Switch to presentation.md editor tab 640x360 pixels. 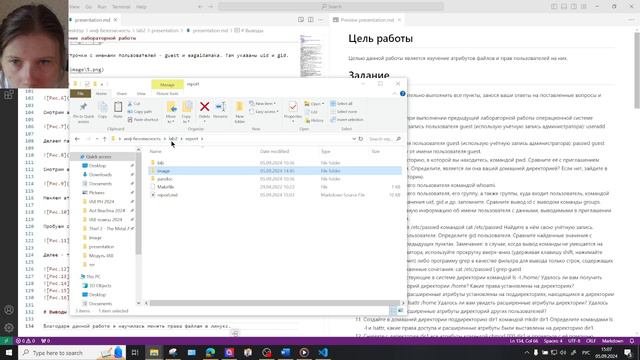[x=94, y=20]
